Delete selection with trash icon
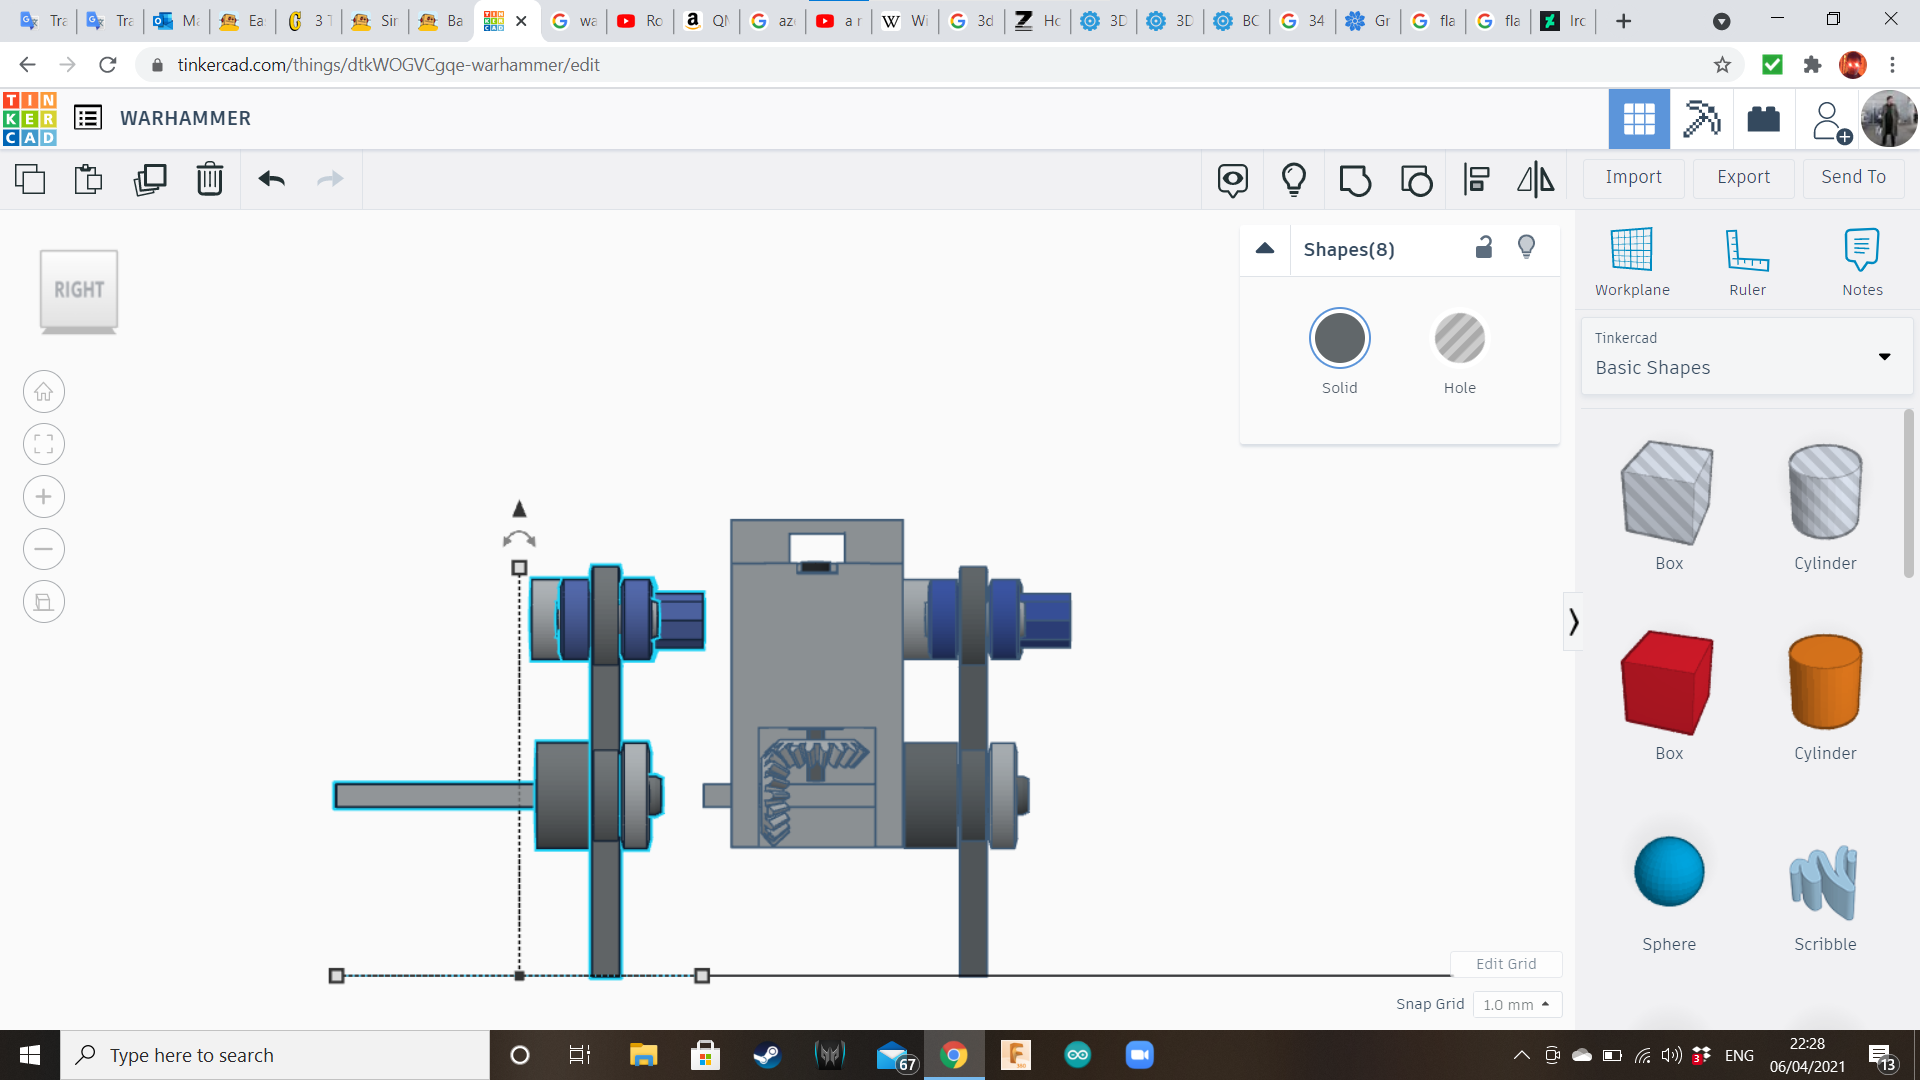Image resolution: width=1920 pixels, height=1080 pixels. click(210, 180)
